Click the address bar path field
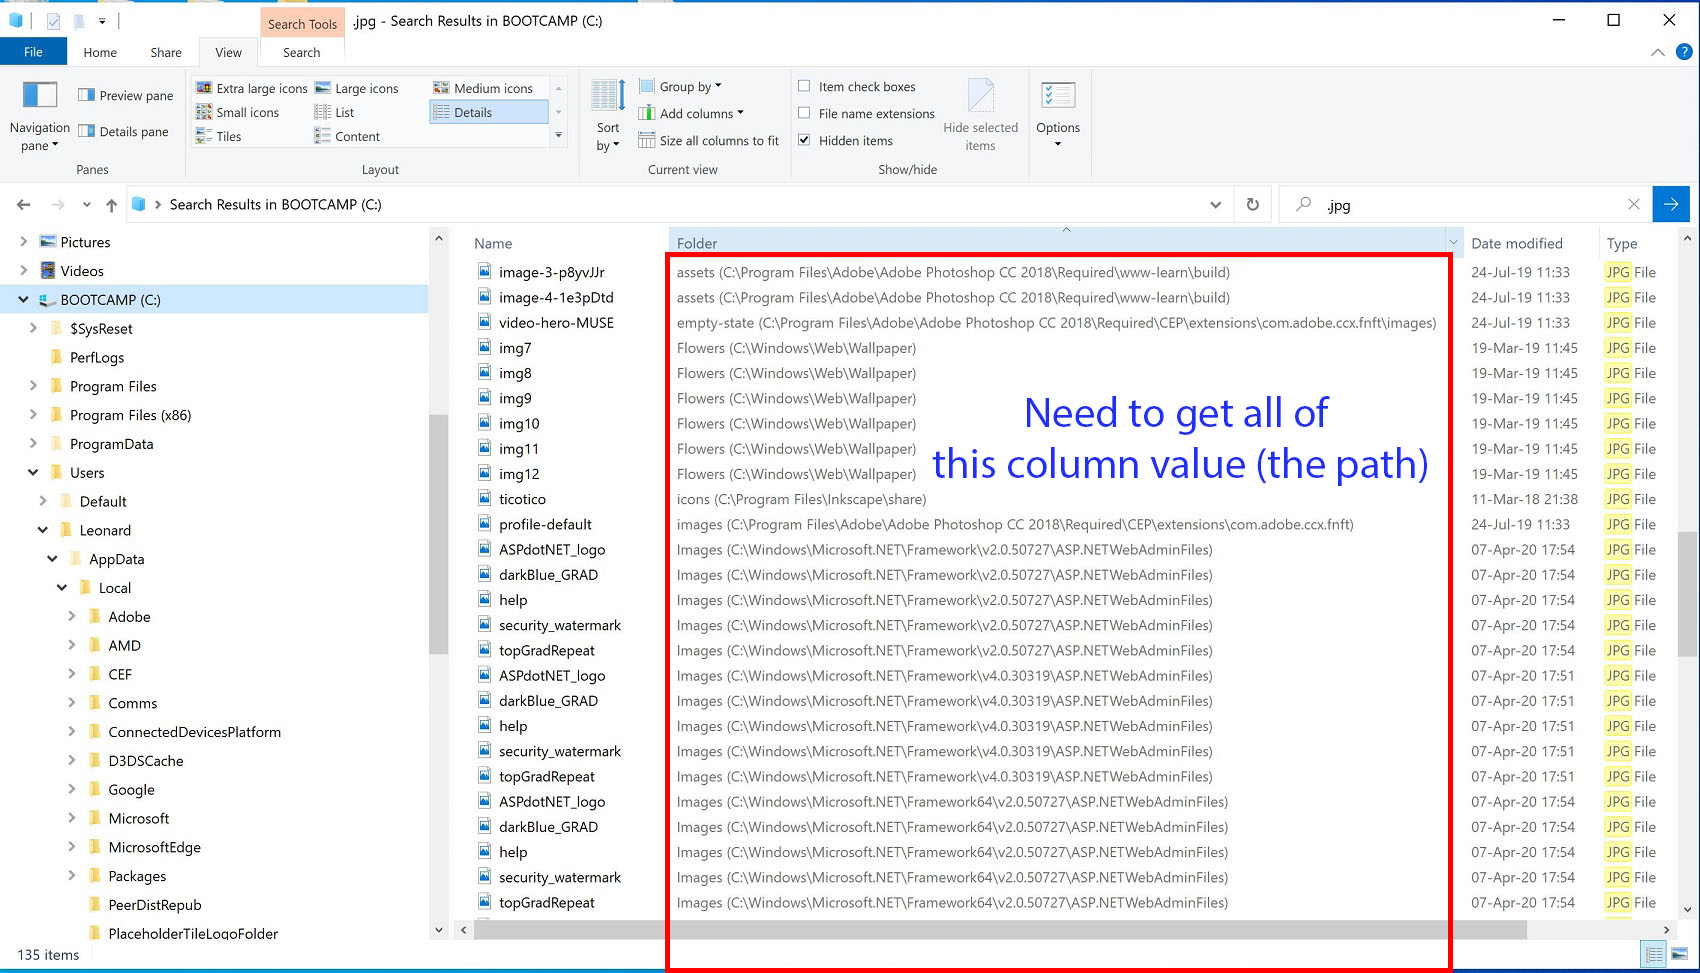This screenshot has width=1700, height=973. (x=680, y=205)
